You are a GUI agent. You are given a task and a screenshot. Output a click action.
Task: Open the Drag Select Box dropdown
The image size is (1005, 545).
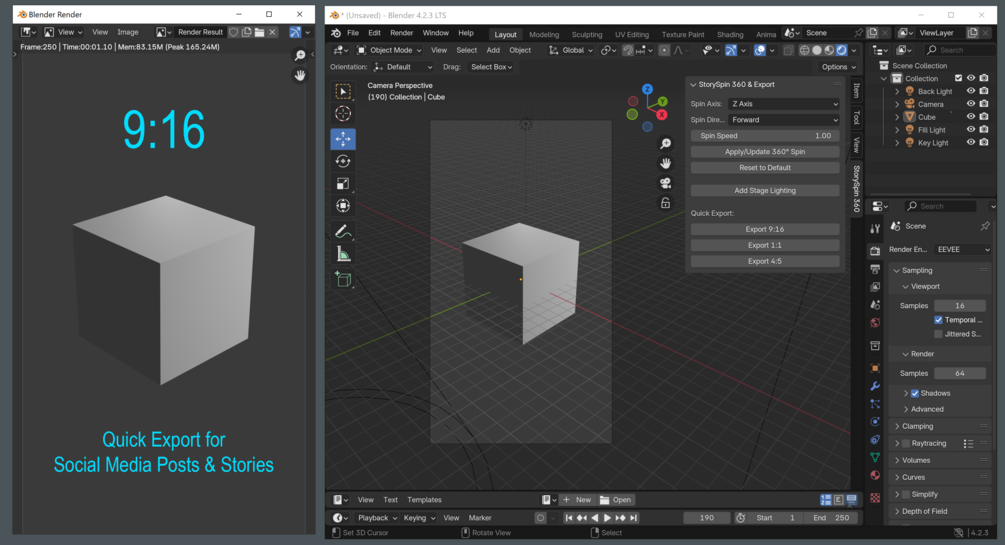[492, 67]
